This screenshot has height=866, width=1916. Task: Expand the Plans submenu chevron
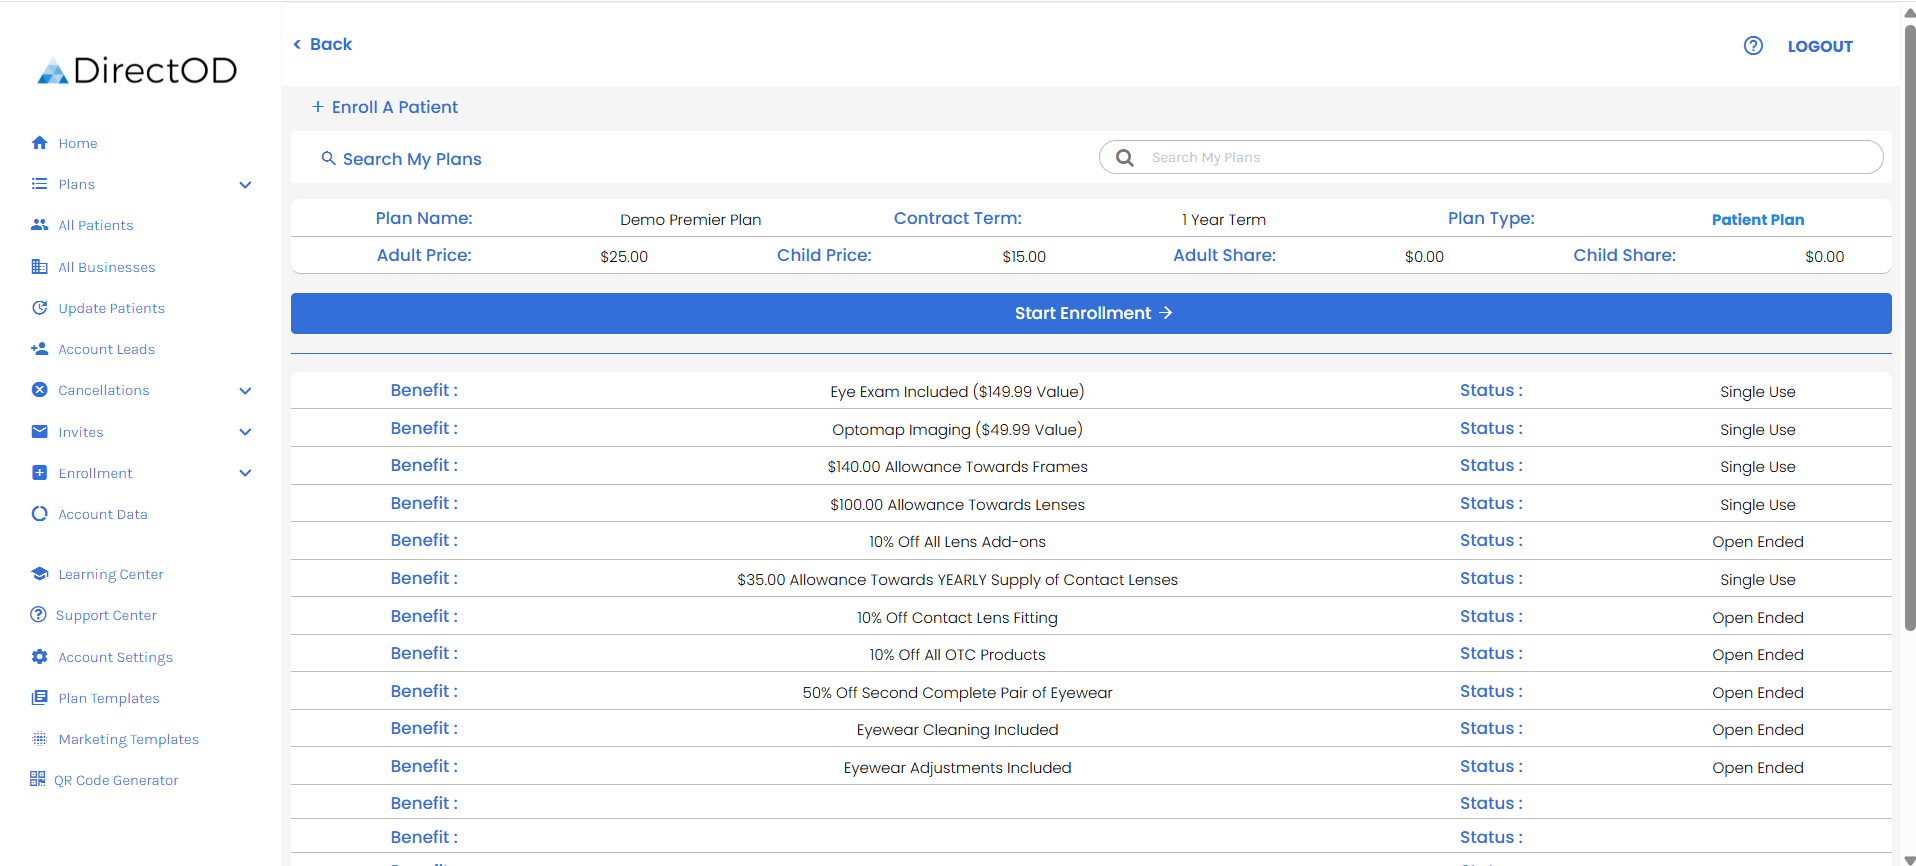(x=245, y=185)
